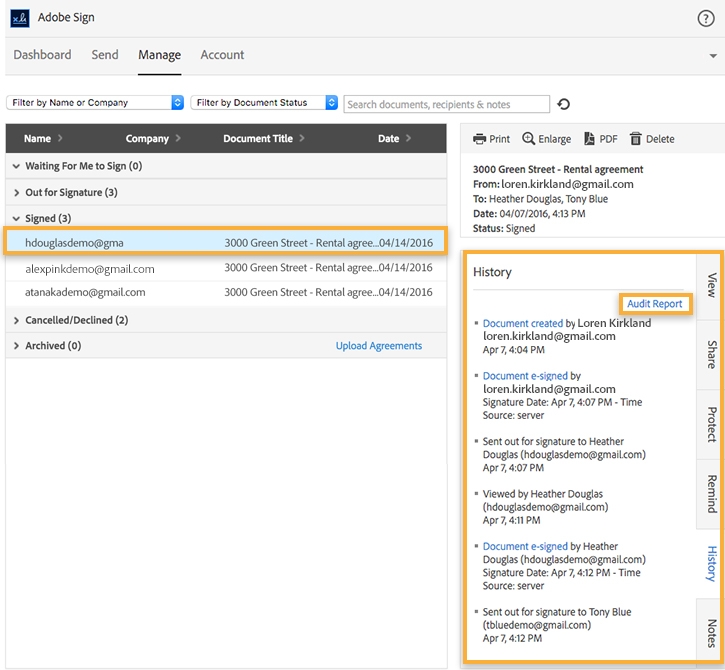Print the selected agreement
This screenshot has width=725, height=670.
[491, 139]
